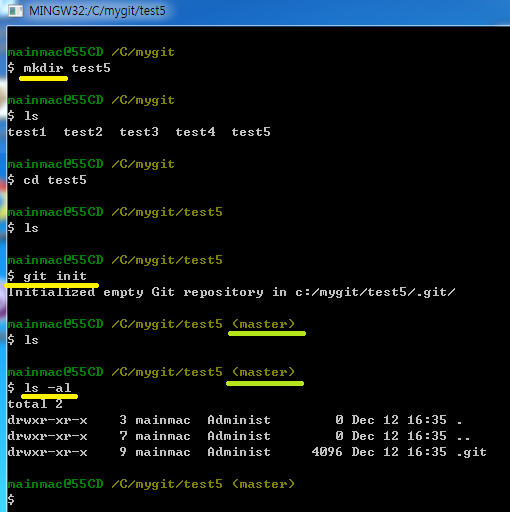
Task: Click the '.git' directory listing entry
Action: 247,452
